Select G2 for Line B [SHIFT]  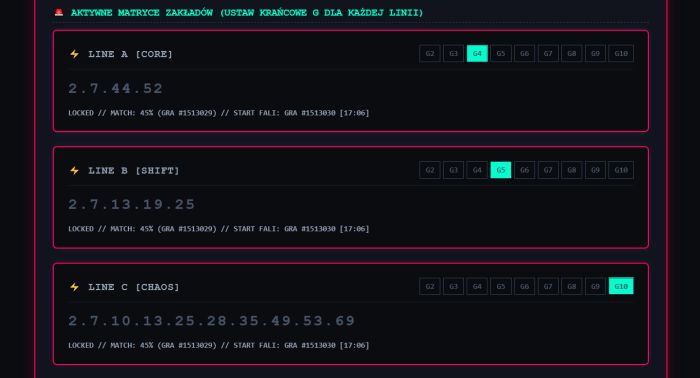[x=430, y=170]
